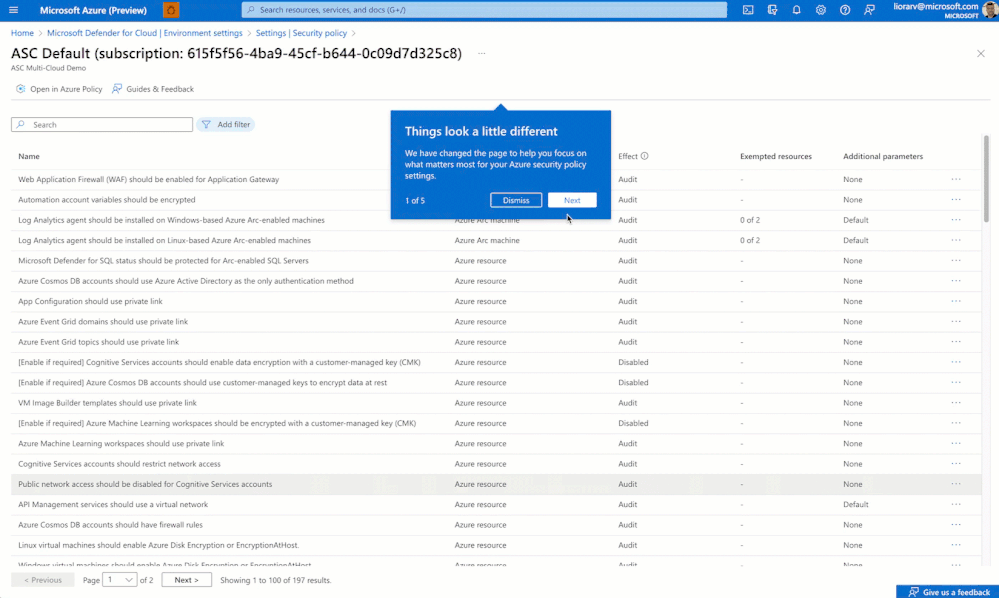Click 'Showing 1 to 100 of 197 results' text
Image resolution: width=999 pixels, height=598 pixels.
tap(276, 580)
